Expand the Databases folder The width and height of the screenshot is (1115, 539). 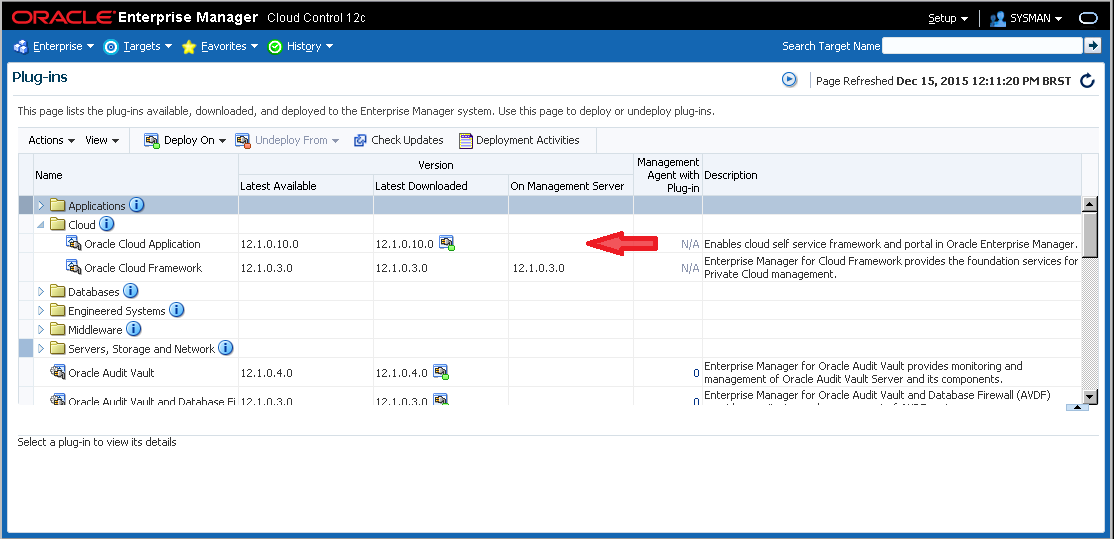(x=41, y=292)
